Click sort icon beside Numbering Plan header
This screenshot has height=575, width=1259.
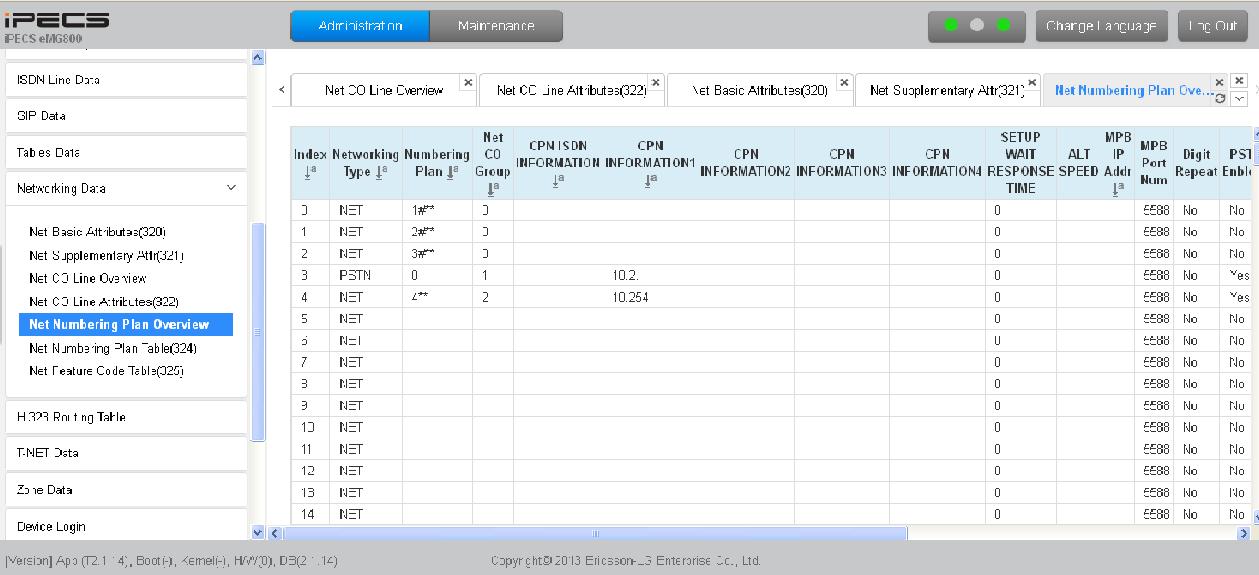[453, 172]
